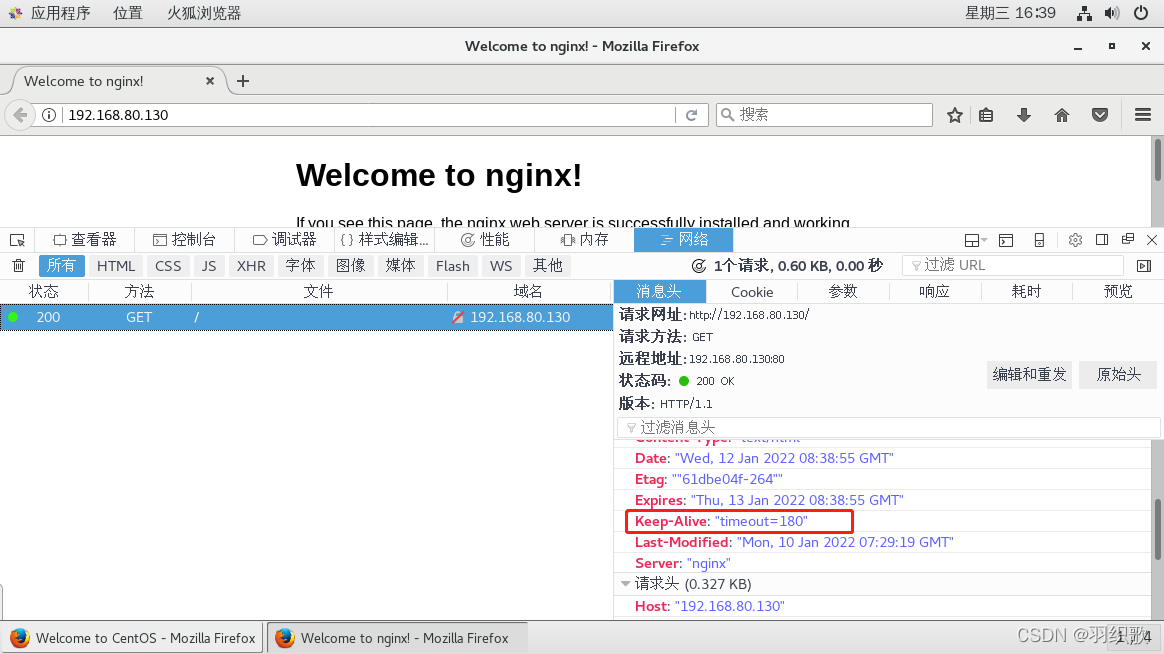Open the 位置 menu
1164x654 pixels.
pyautogui.click(x=128, y=13)
